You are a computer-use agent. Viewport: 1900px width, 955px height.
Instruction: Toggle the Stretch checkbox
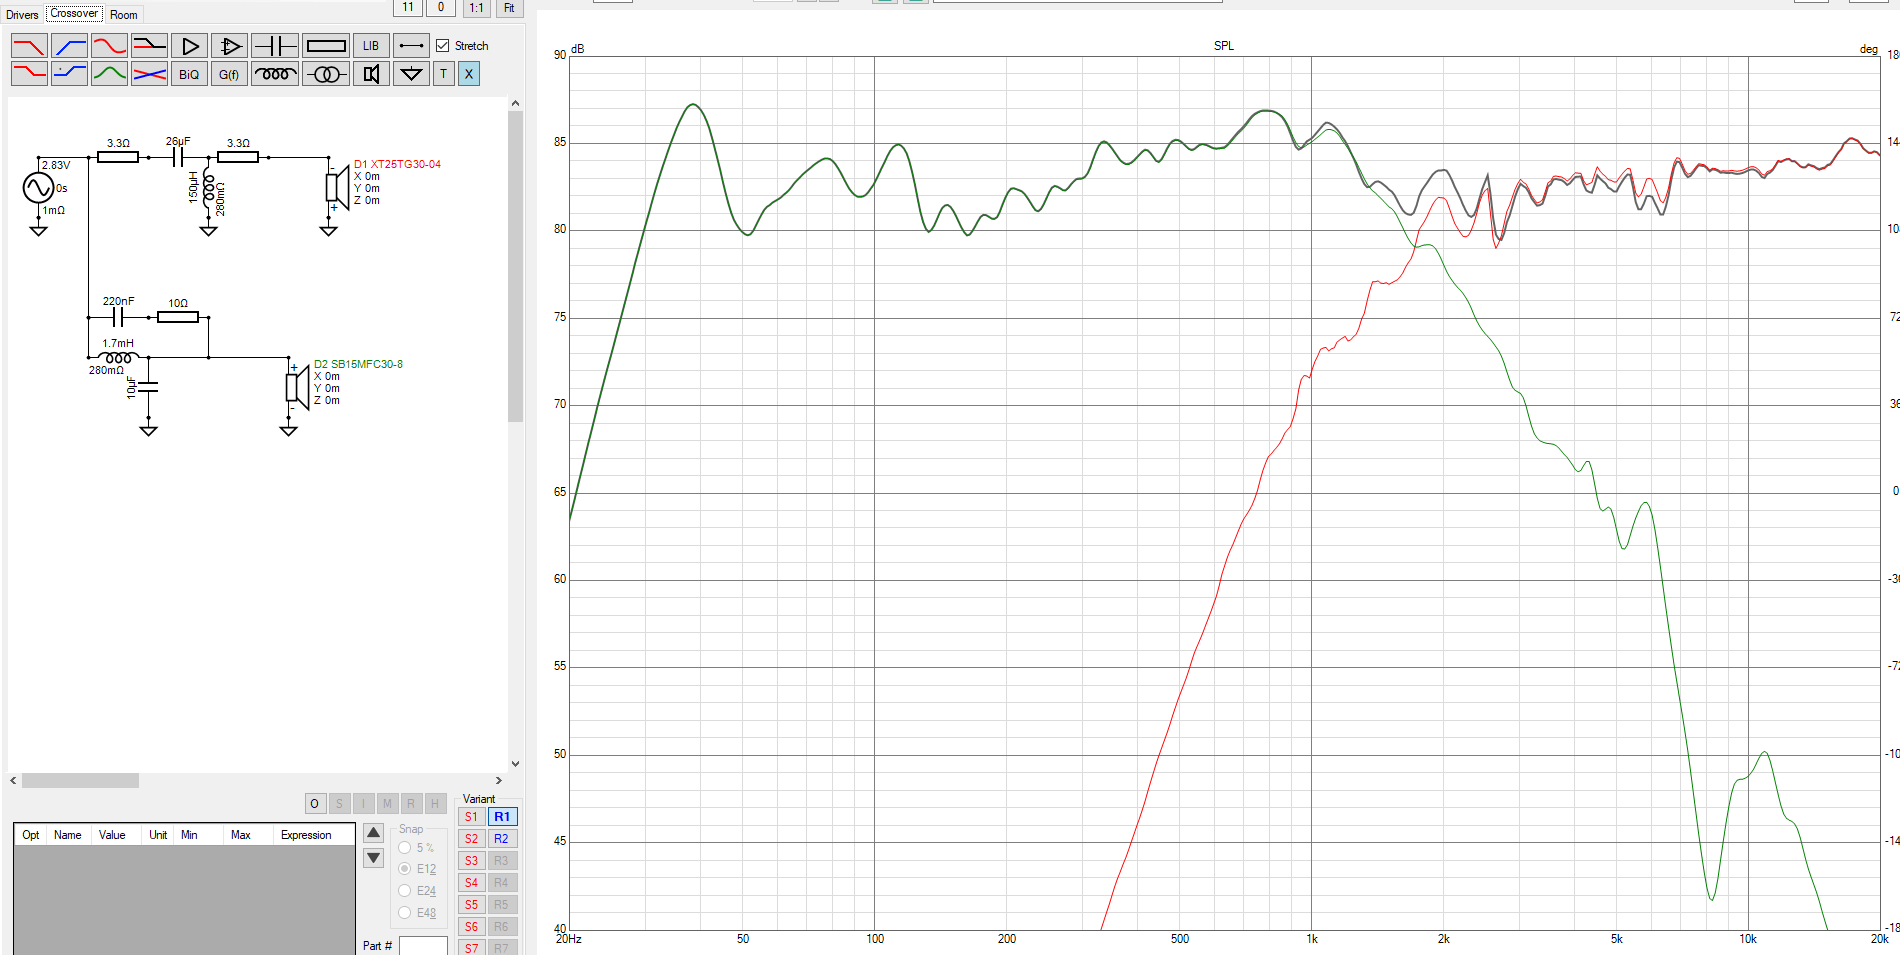[443, 46]
